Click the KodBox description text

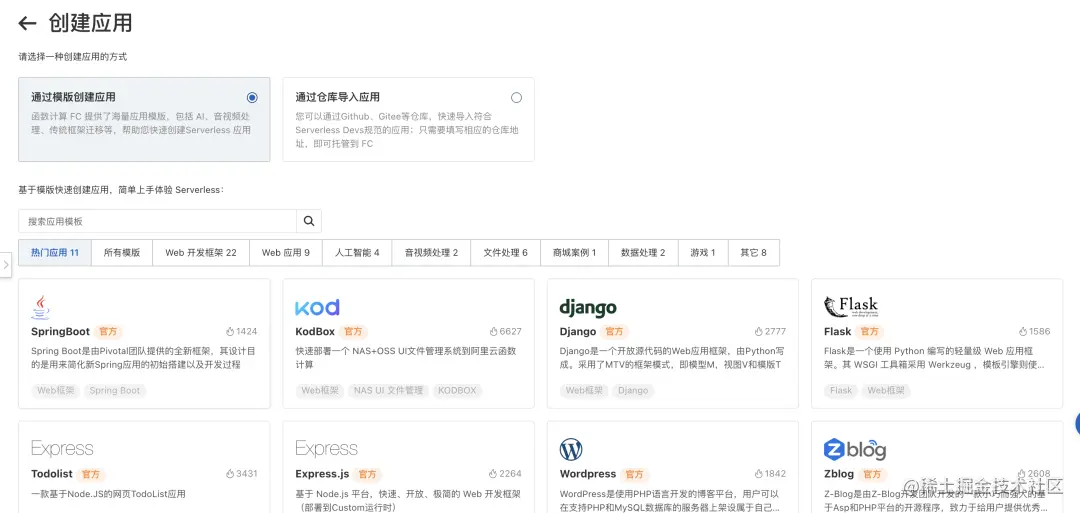click(x=405, y=357)
